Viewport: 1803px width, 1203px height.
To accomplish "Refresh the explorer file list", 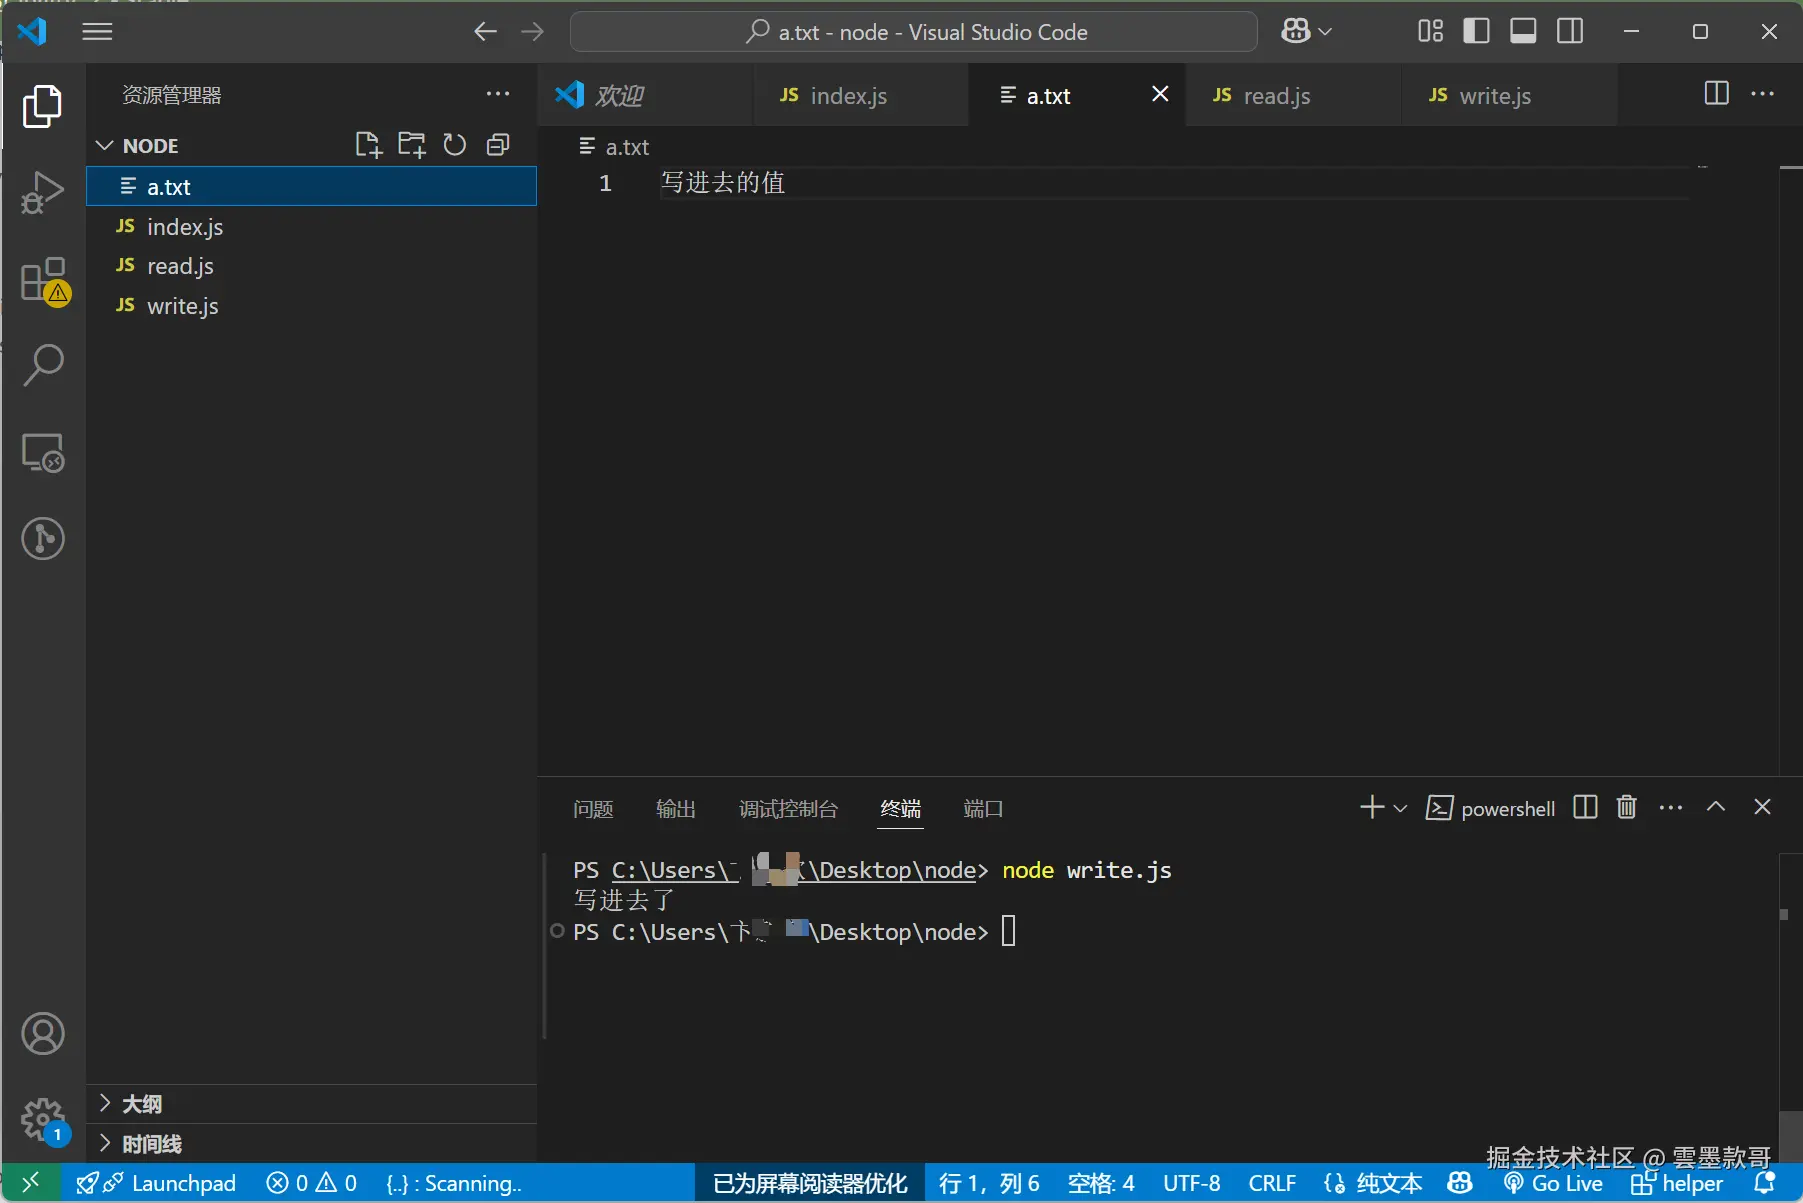I will click(x=455, y=145).
